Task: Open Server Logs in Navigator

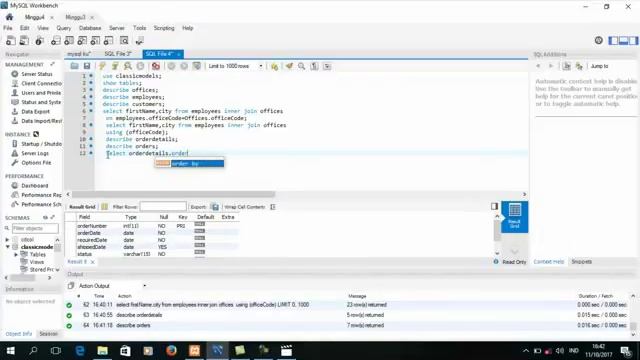Action: [35, 153]
